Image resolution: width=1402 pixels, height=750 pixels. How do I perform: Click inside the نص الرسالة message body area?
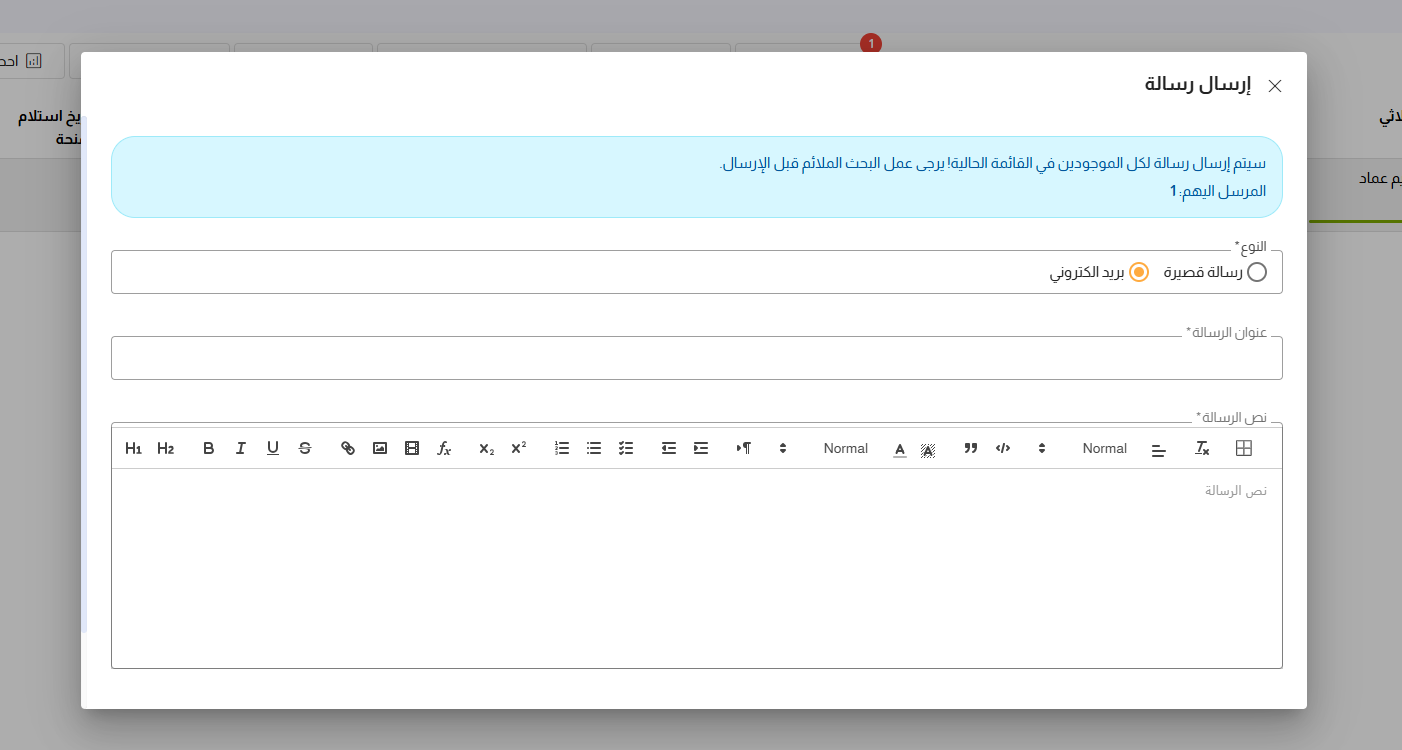tap(696, 570)
